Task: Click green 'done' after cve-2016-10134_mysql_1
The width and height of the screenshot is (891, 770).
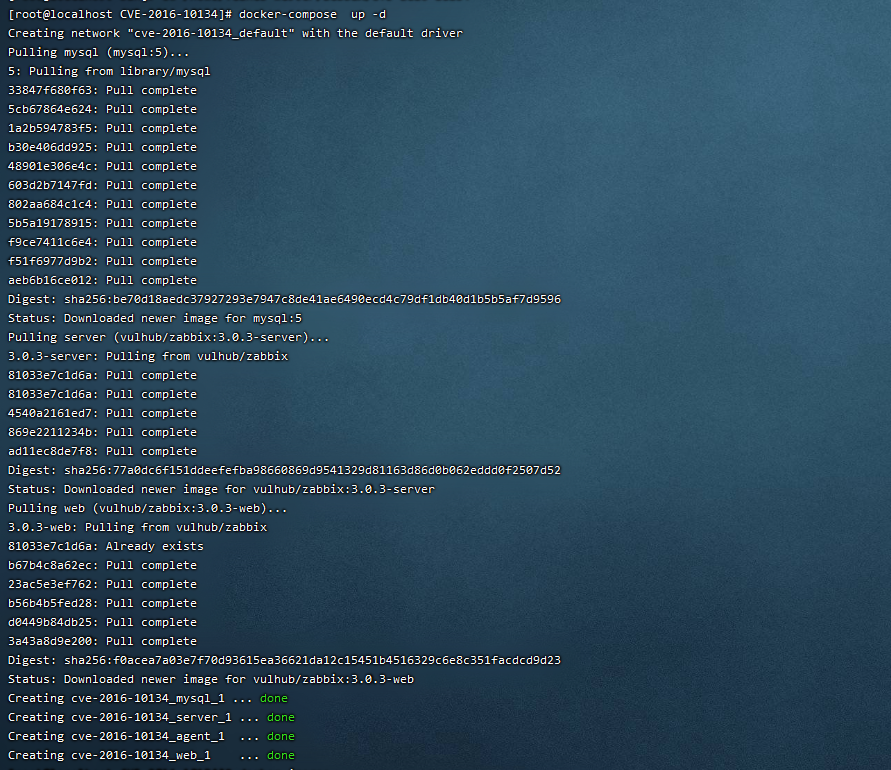Action: coord(274,698)
